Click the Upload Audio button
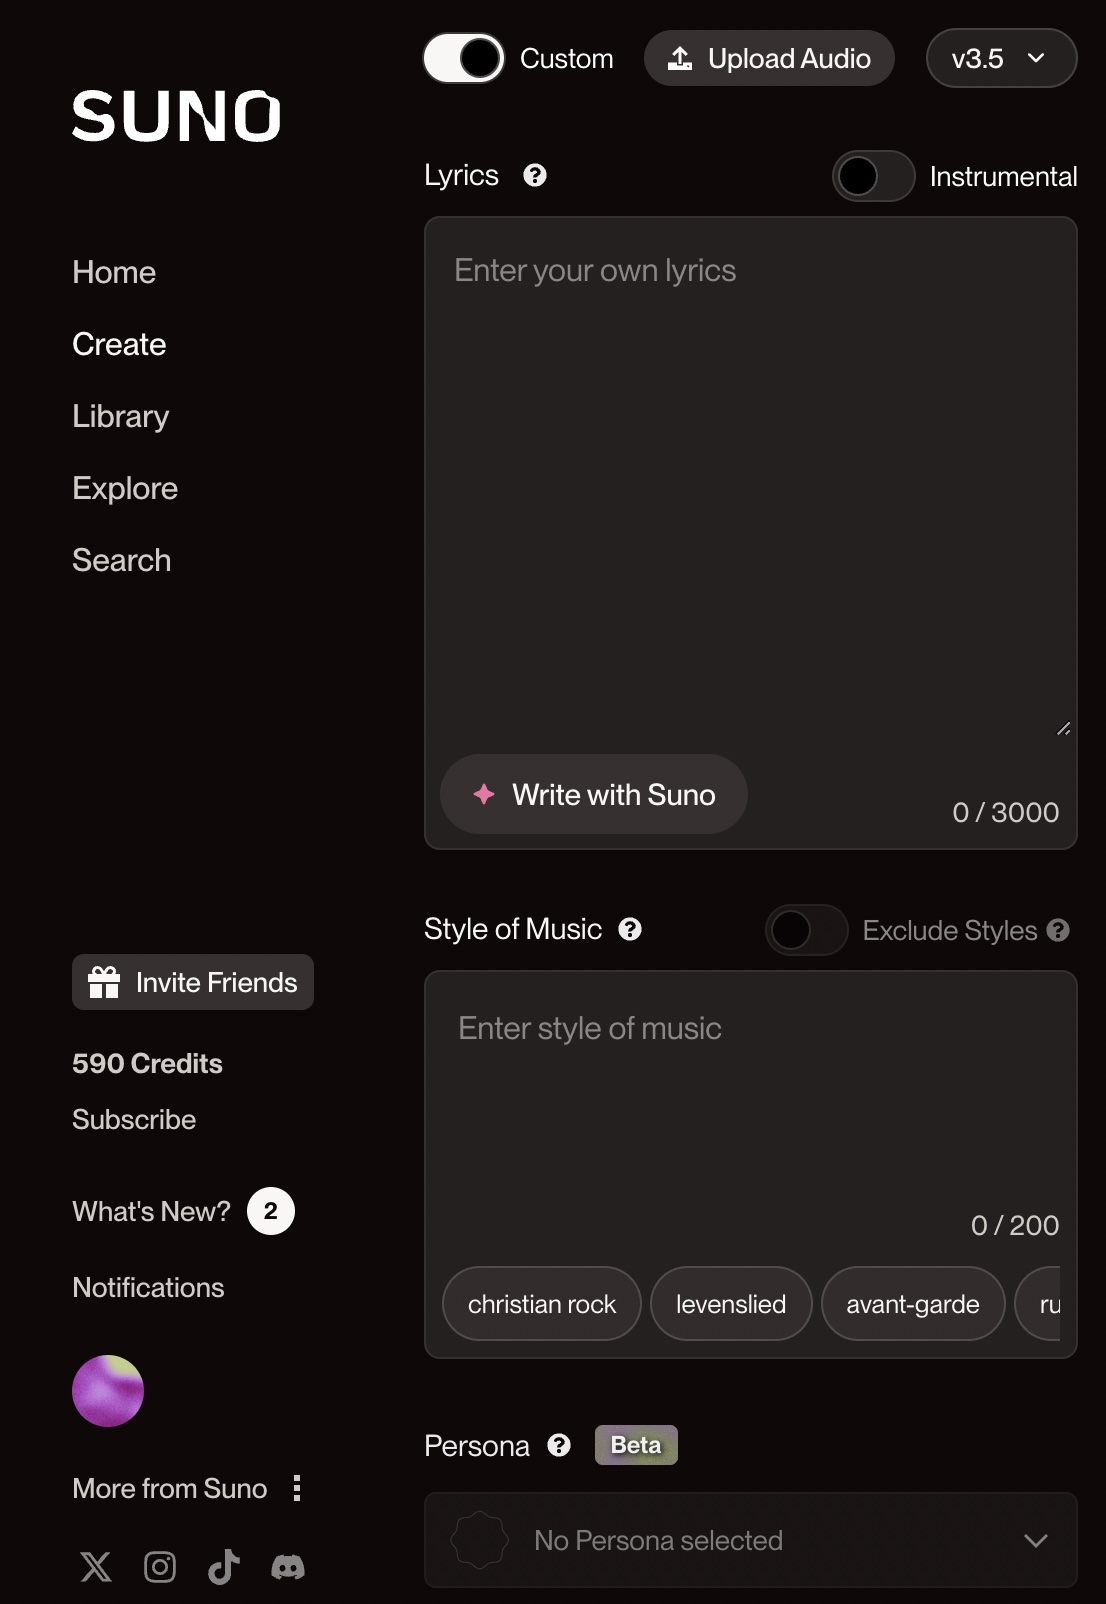The width and height of the screenshot is (1106, 1604). [x=769, y=59]
